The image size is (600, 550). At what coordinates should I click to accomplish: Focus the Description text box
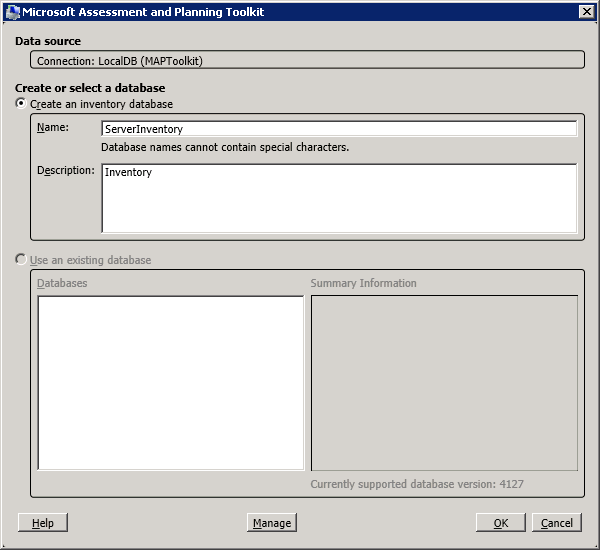pos(339,198)
